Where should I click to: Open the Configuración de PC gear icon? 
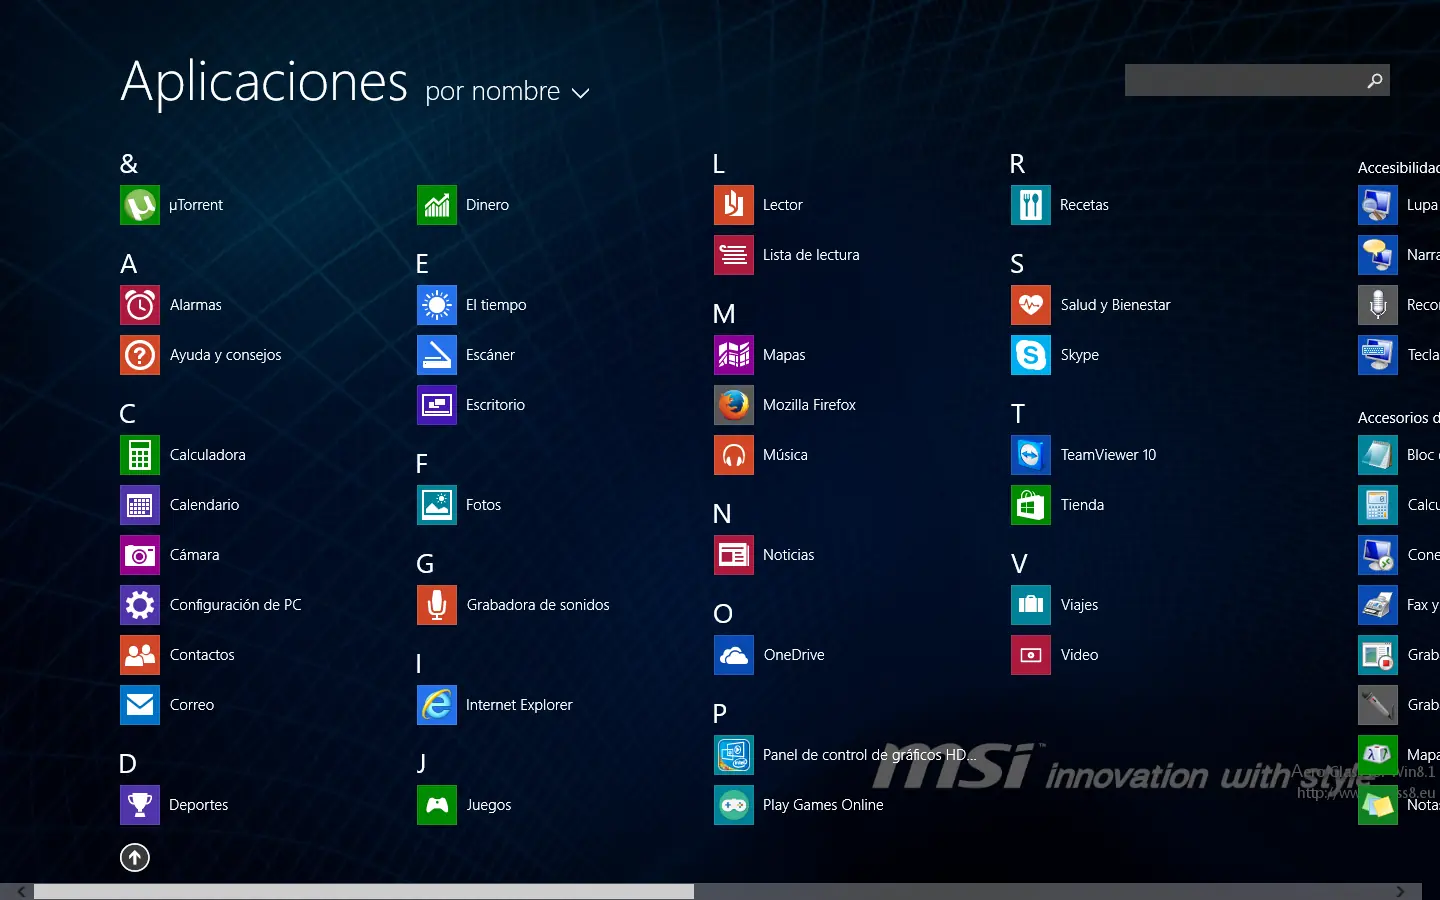click(x=140, y=605)
